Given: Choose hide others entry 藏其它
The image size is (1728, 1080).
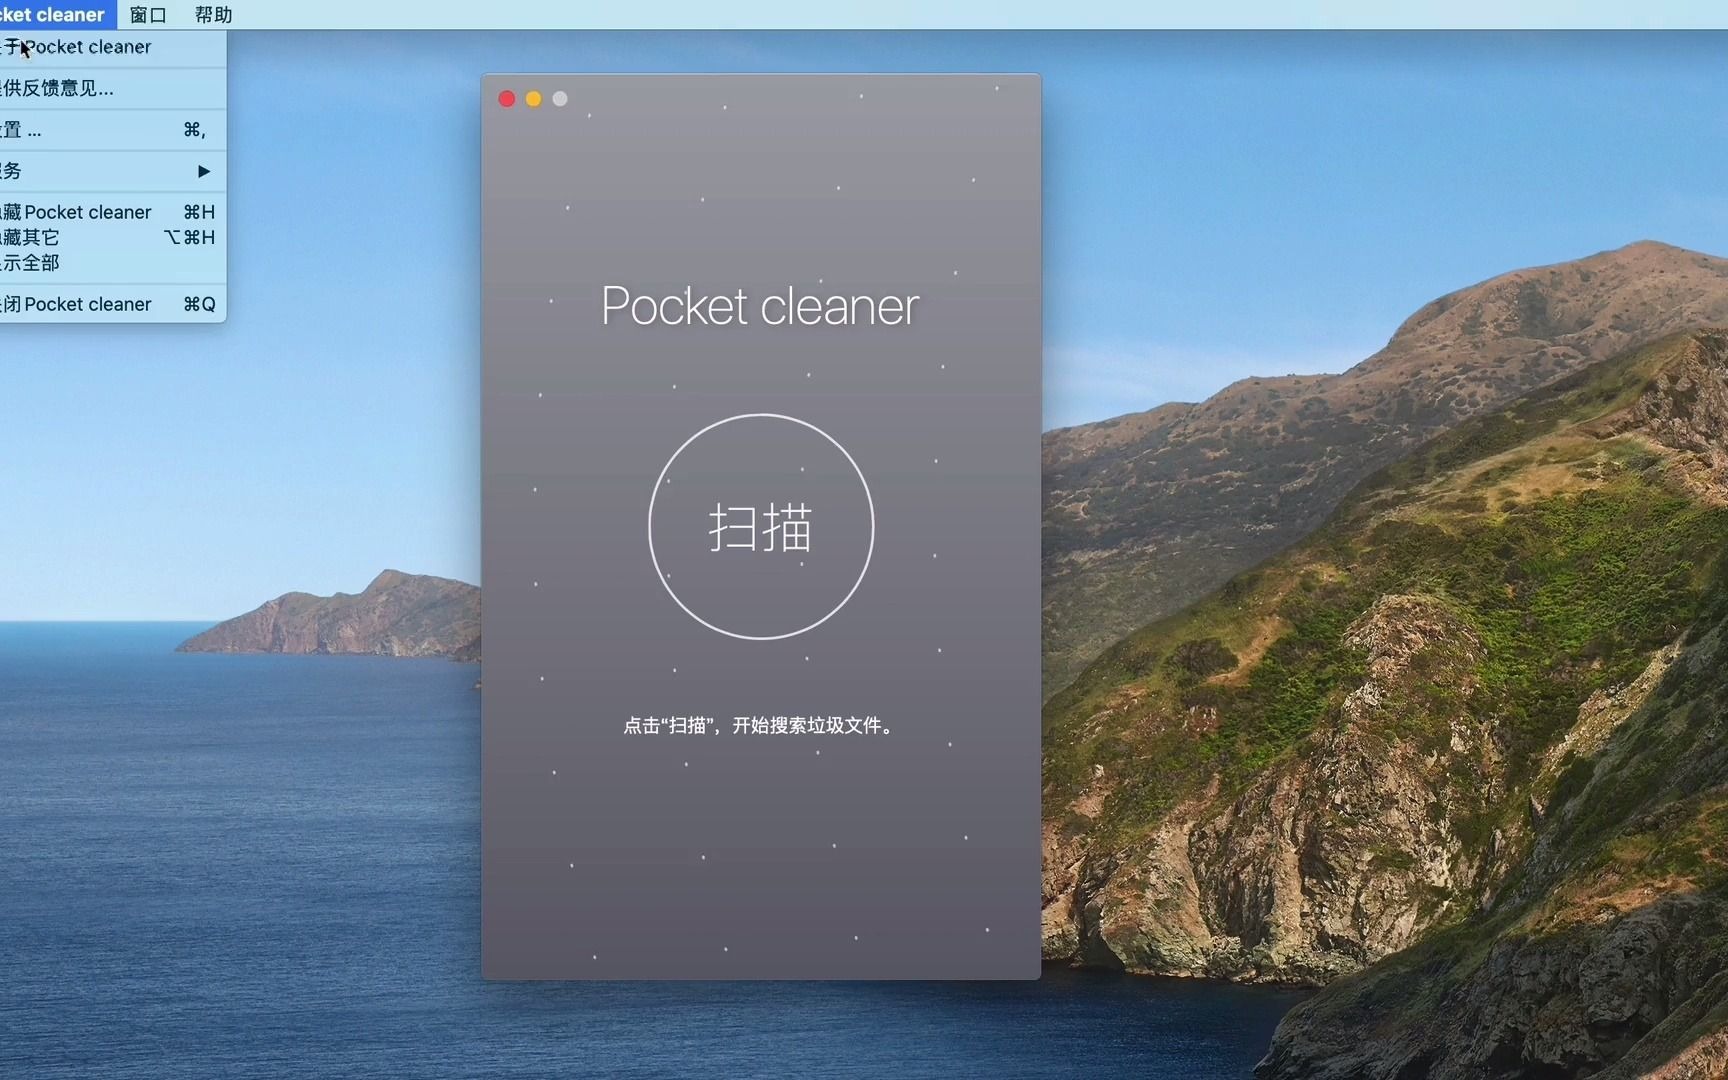Looking at the screenshot, I should point(113,237).
